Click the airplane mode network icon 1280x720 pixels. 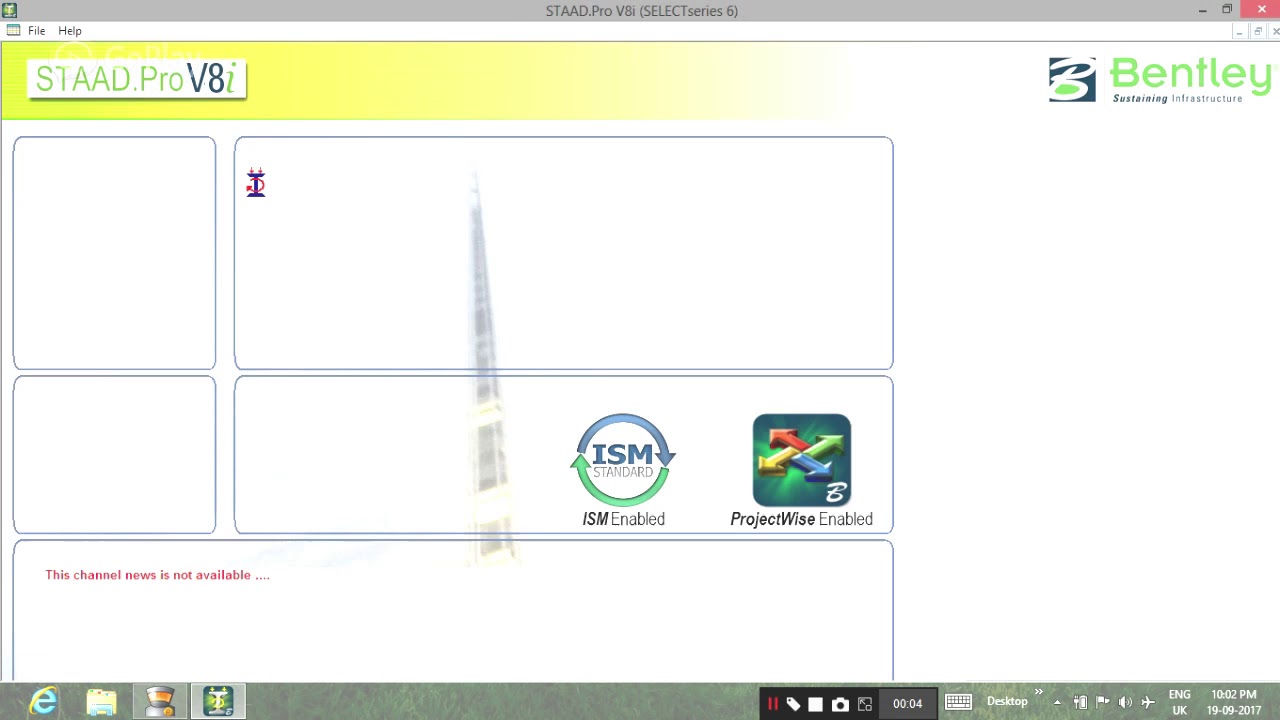click(x=1148, y=702)
